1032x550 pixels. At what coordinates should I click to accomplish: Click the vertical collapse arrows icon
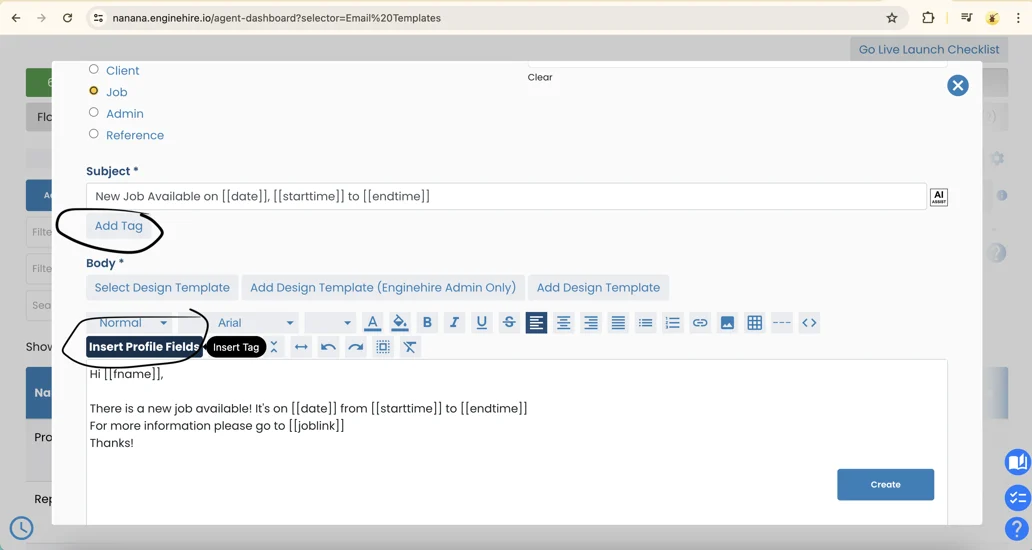(274, 347)
